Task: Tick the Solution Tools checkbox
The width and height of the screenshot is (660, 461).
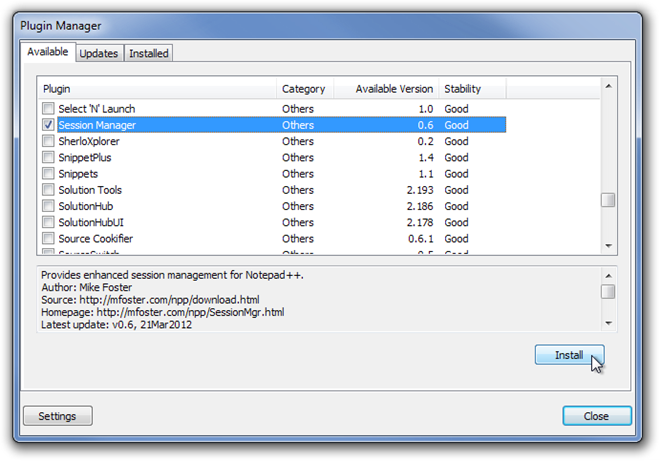Action: pos(48,190)
